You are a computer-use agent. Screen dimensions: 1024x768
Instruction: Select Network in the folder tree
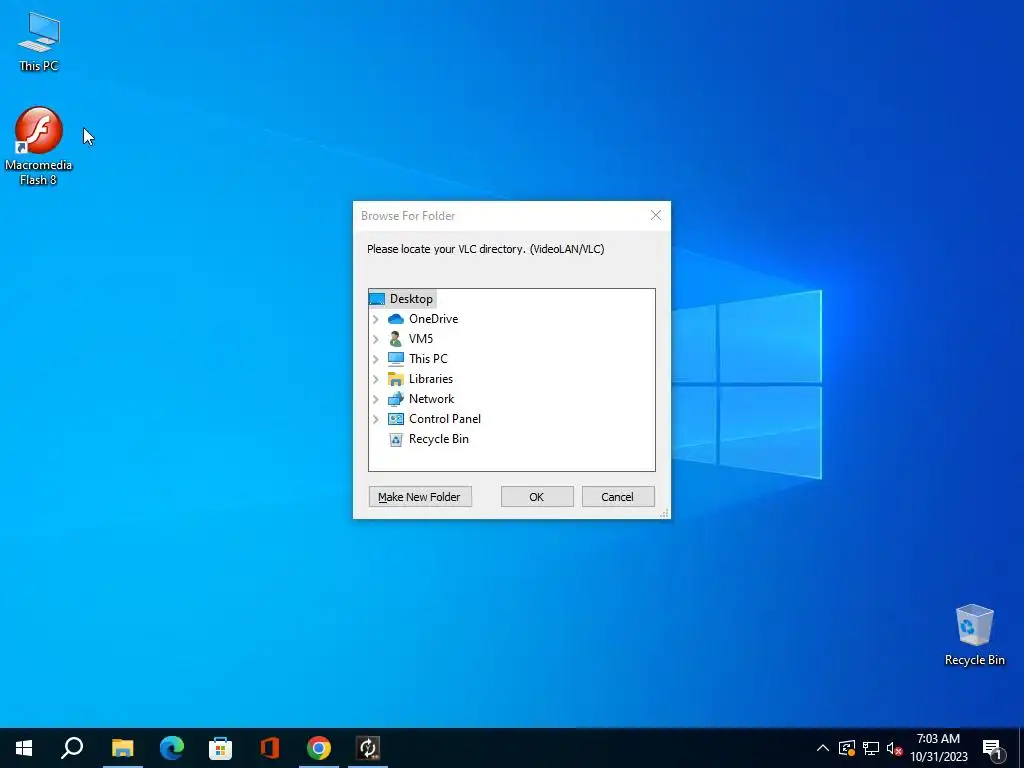coord(431,399)
